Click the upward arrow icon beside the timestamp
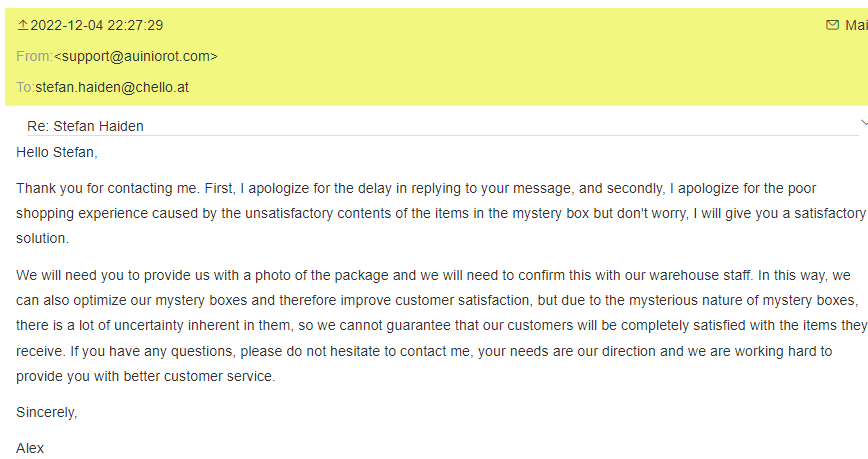The height and width of the screenshot is (459, 868). [x=23, y=25]
